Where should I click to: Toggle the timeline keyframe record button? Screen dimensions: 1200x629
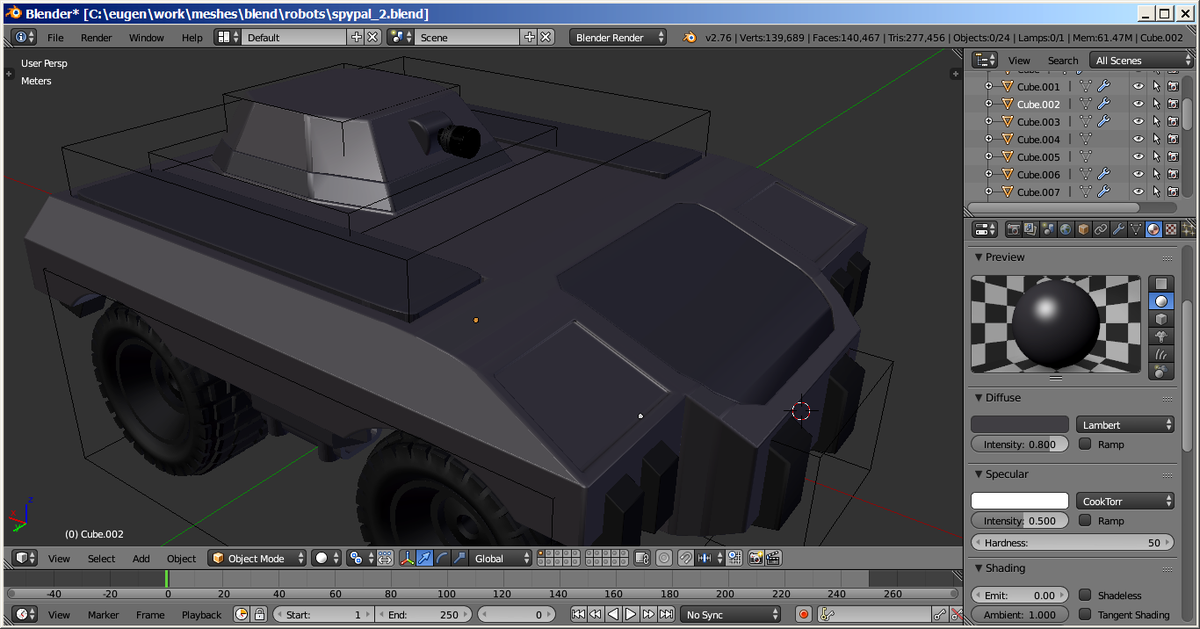click(802, 614)
